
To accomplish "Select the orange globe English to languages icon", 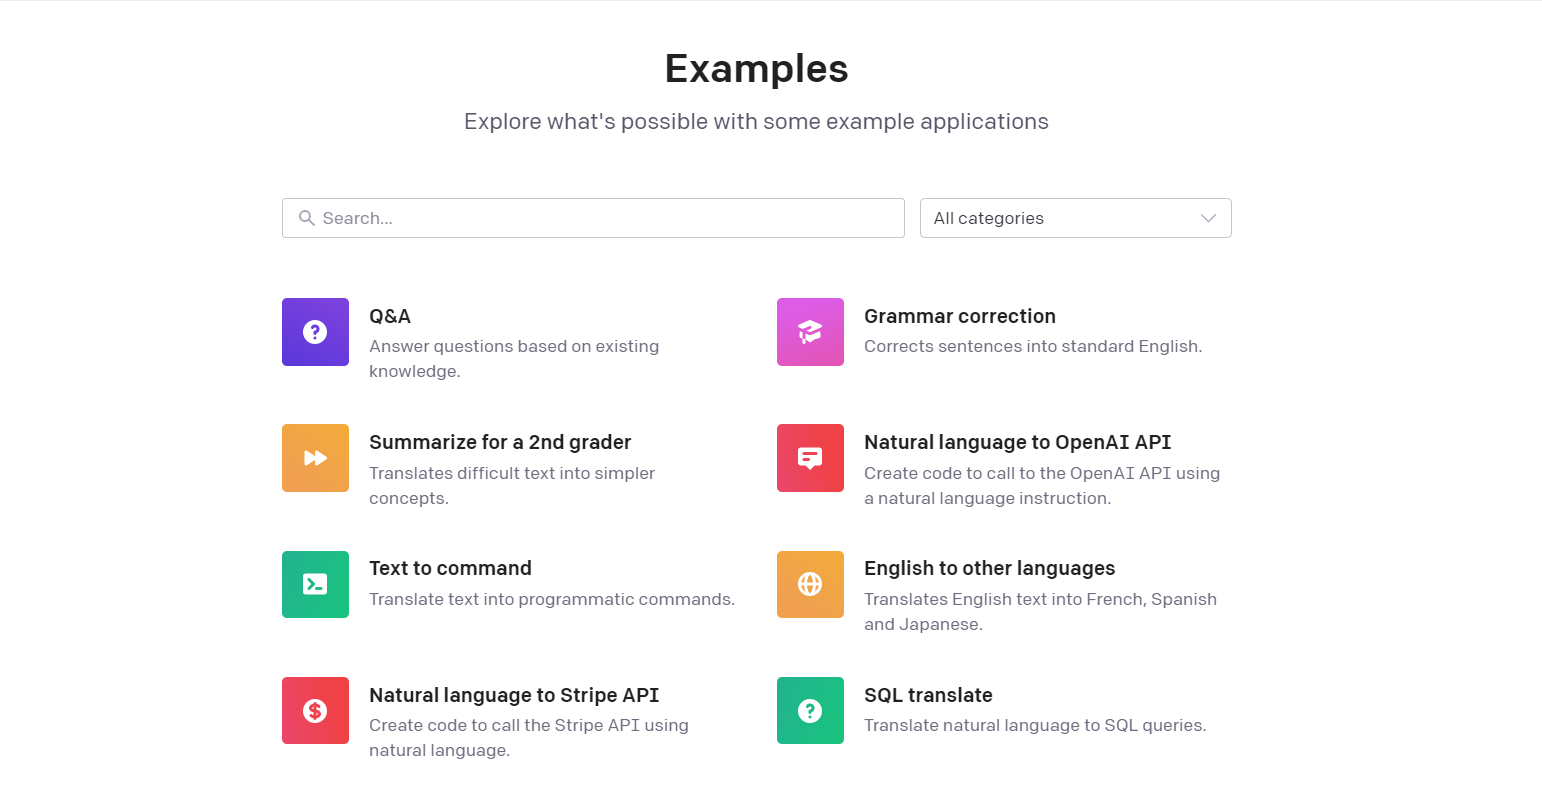I will pos(810,584).
